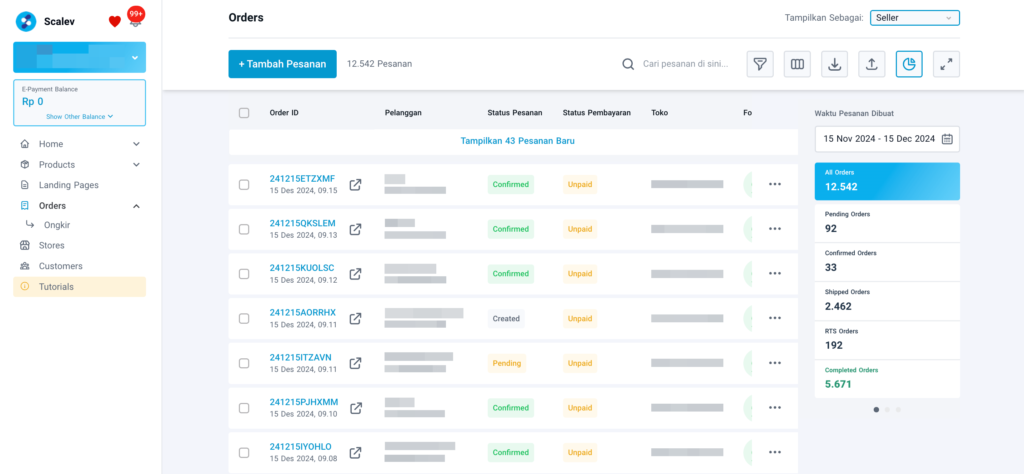Expand the Products menu chevron
The height and width of the screenshot is (474, 1024).
(136, 165)
